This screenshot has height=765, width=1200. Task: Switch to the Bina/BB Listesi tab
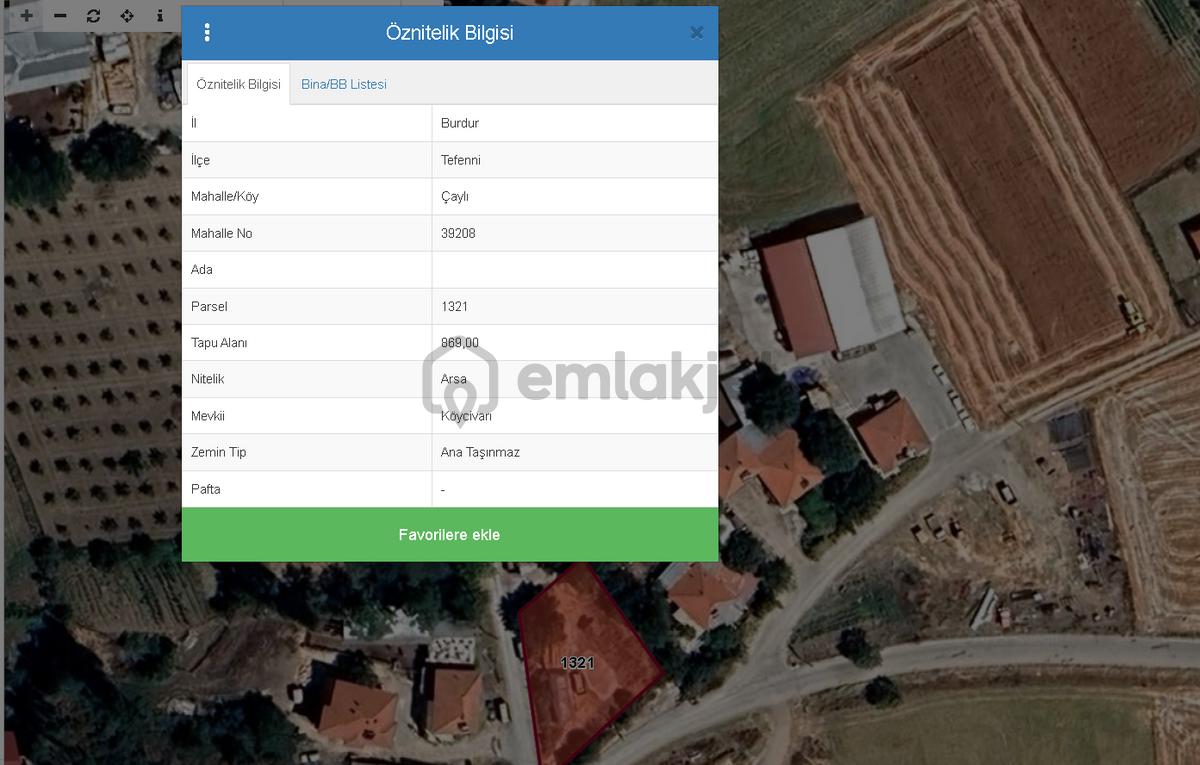(344, 84)
